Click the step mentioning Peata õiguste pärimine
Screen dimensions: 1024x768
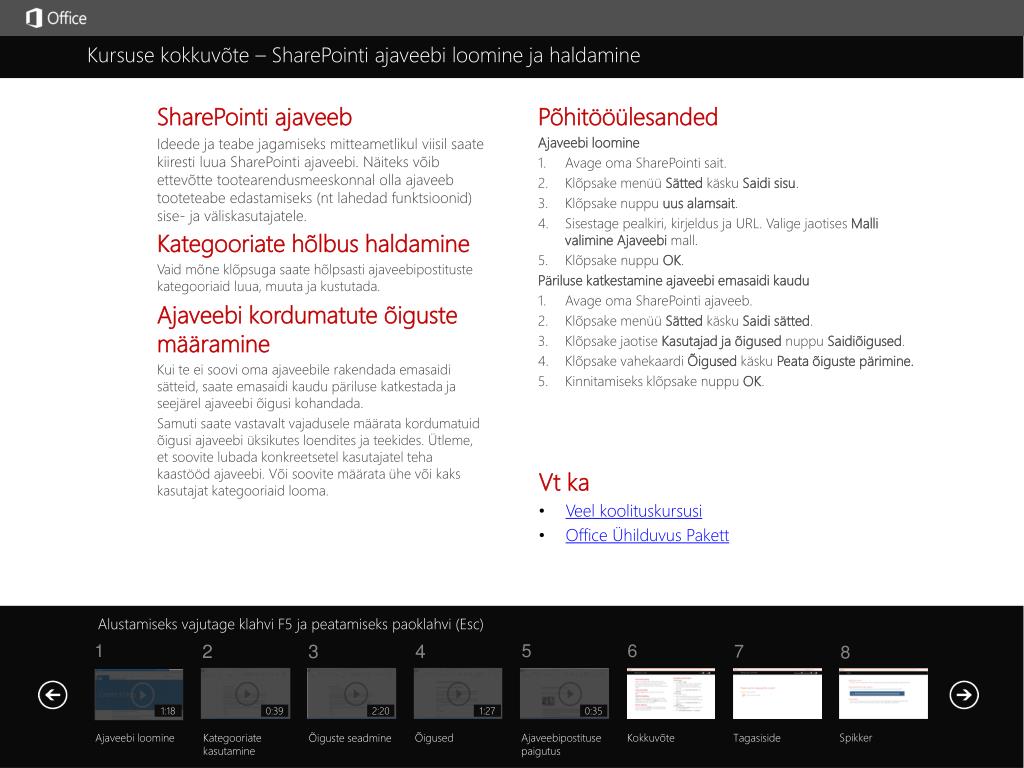pyautogui.click(x=726, y=361)
